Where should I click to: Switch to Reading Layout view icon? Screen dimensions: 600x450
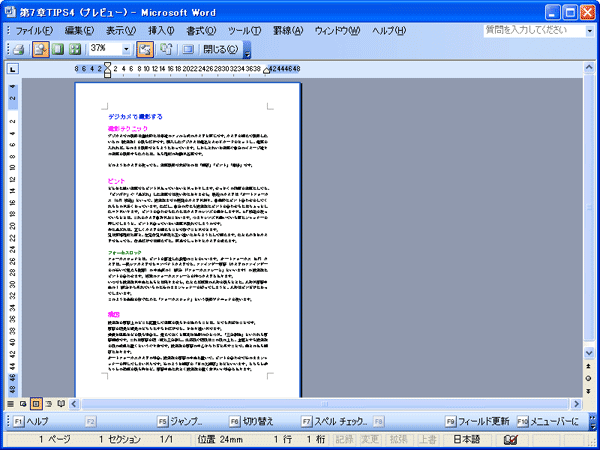[61, 404]
